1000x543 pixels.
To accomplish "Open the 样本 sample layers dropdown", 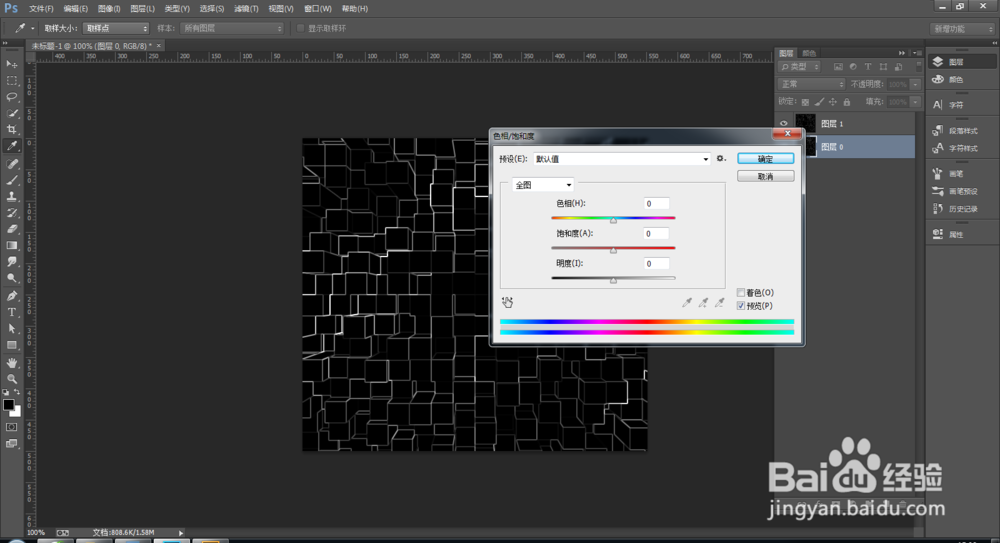I will coord(232,28).
